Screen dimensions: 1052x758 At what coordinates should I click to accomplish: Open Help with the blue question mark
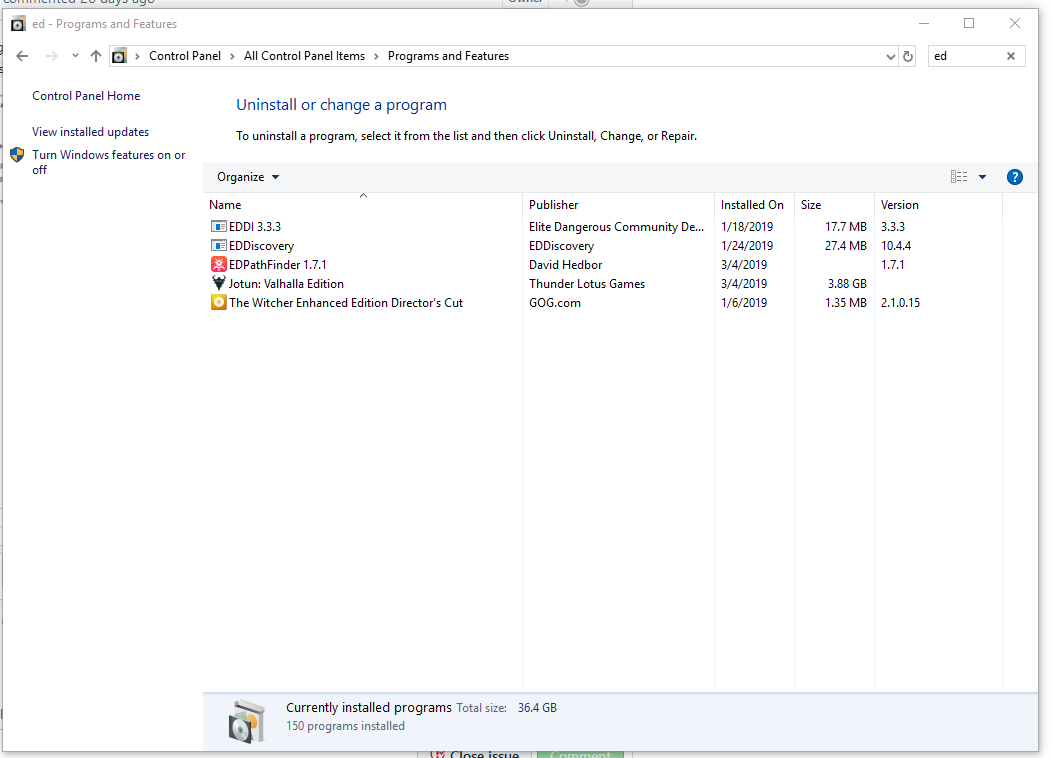[1014, 177]
